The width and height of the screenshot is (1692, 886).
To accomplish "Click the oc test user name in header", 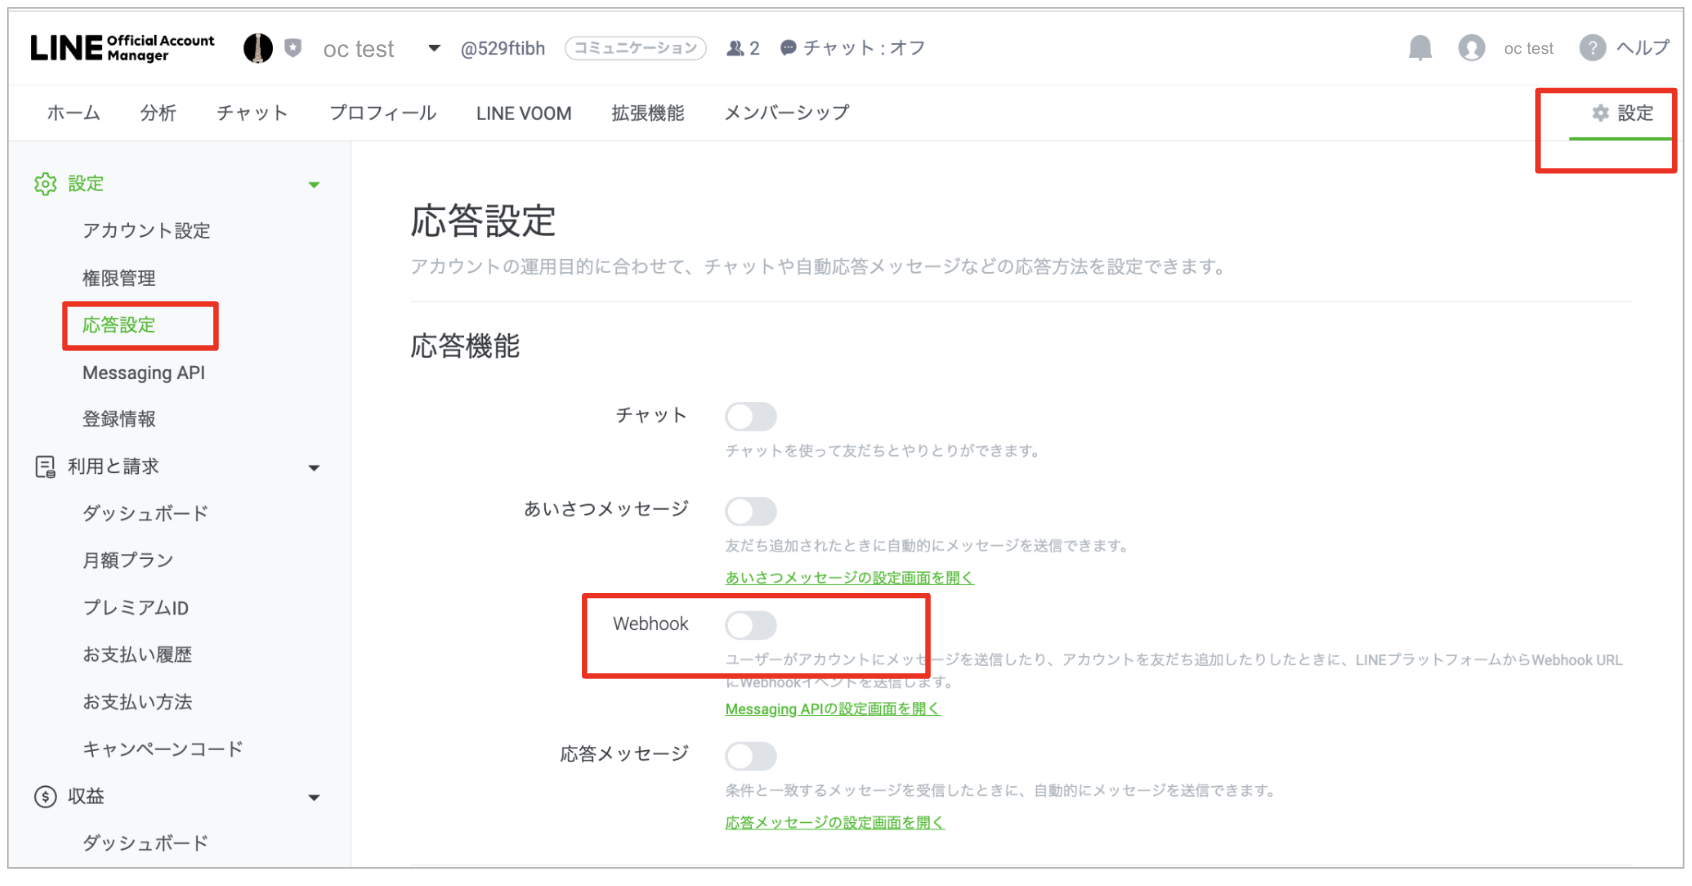I will click(1529, 48).
